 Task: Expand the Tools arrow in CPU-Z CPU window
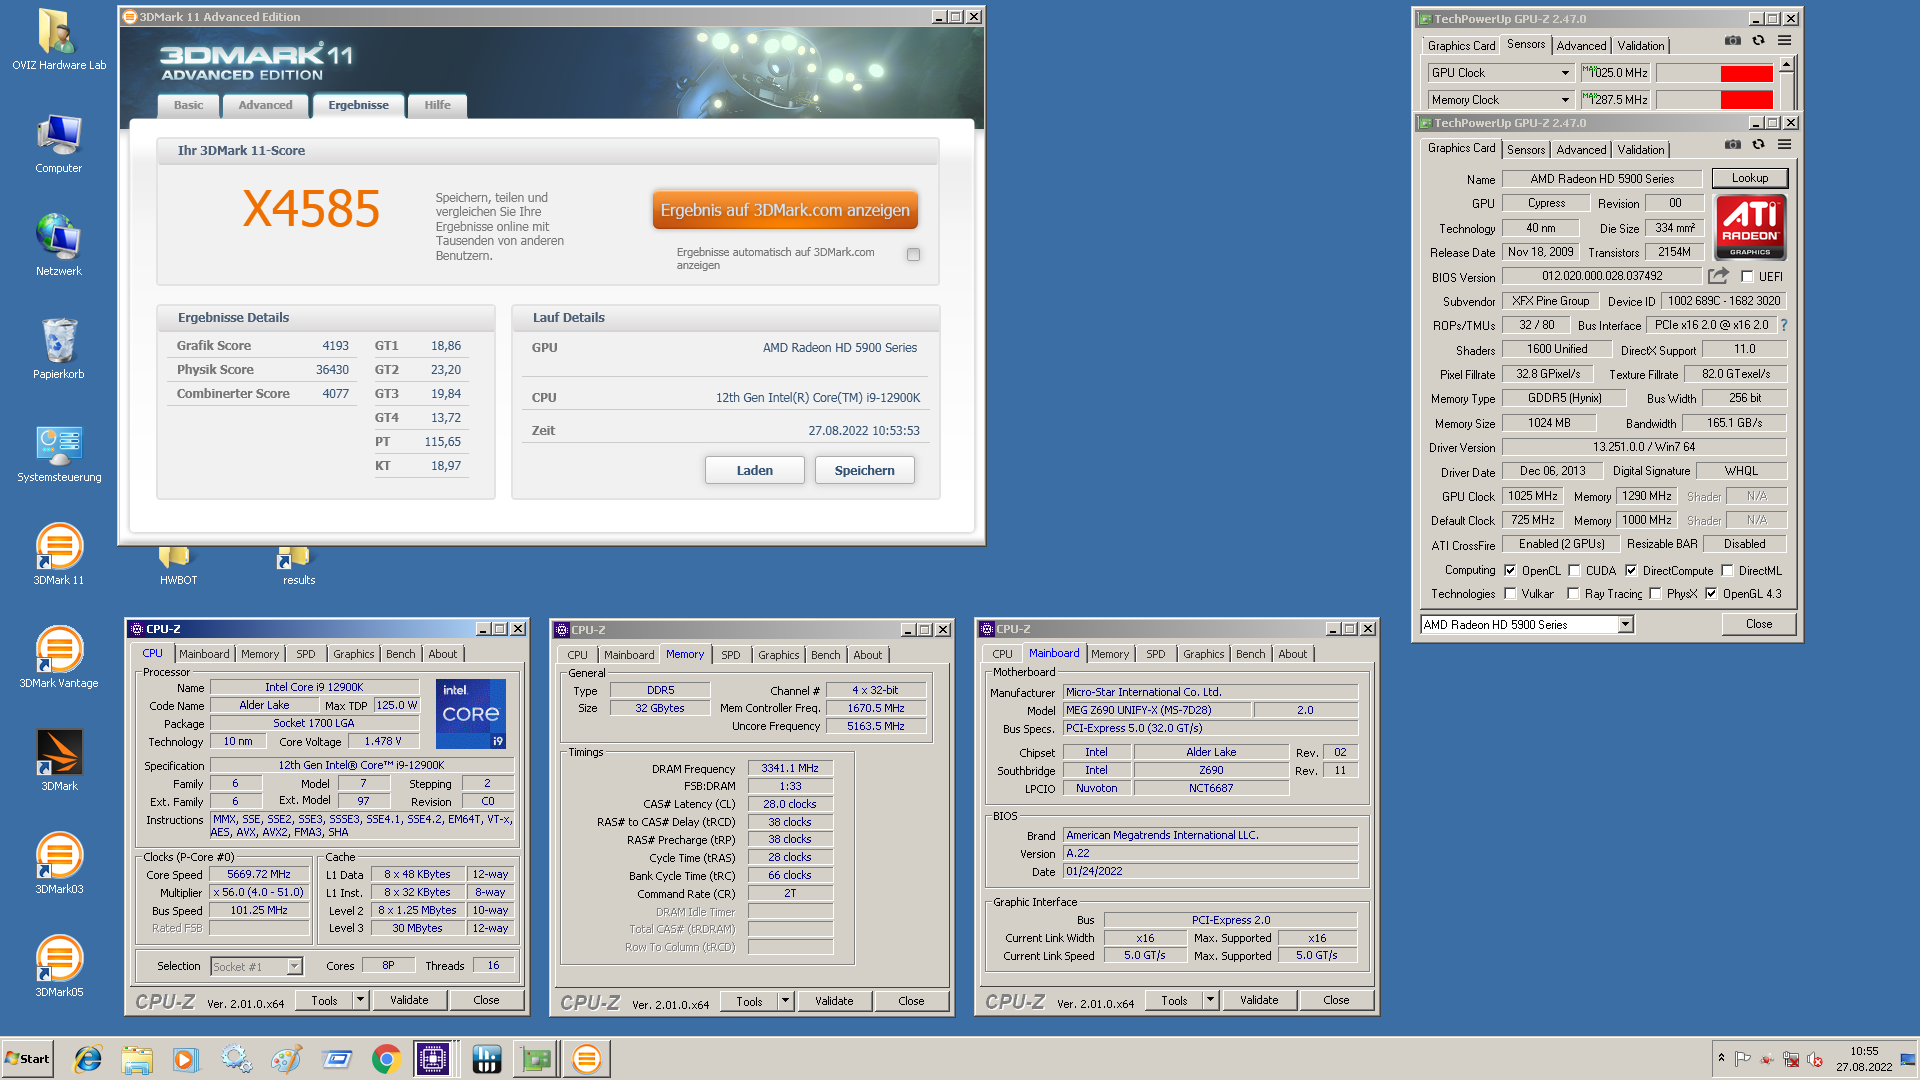pyautogui.click(x=360, y=1000)
